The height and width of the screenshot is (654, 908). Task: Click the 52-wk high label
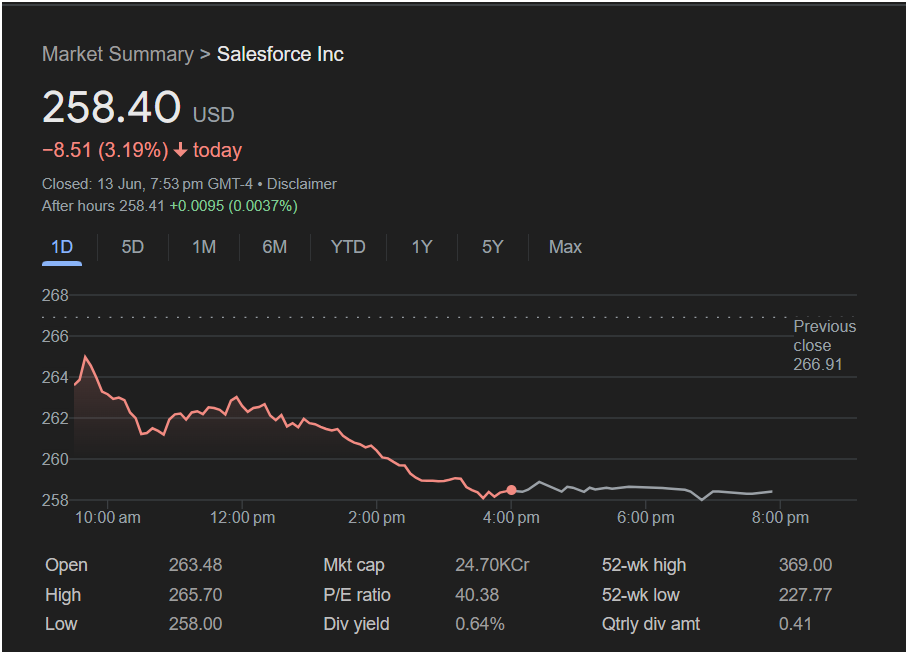click(644, 565)
